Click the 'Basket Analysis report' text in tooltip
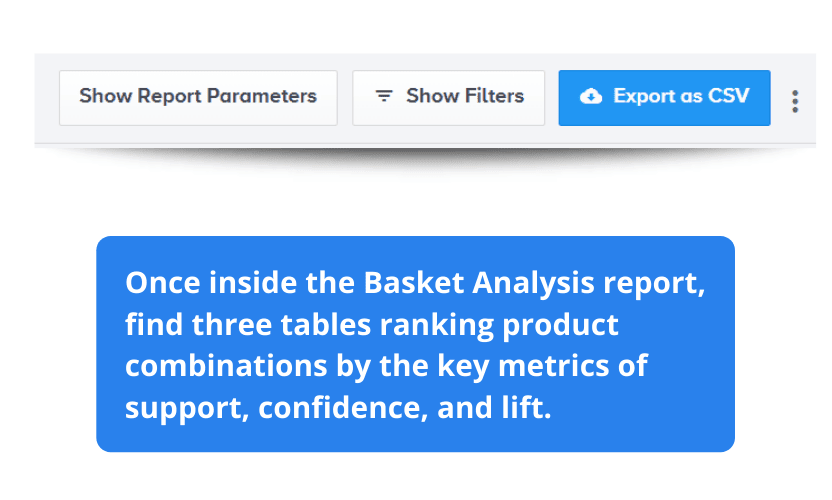The width and height of the screenshot is (832, 500). click(x=534, y=283)
